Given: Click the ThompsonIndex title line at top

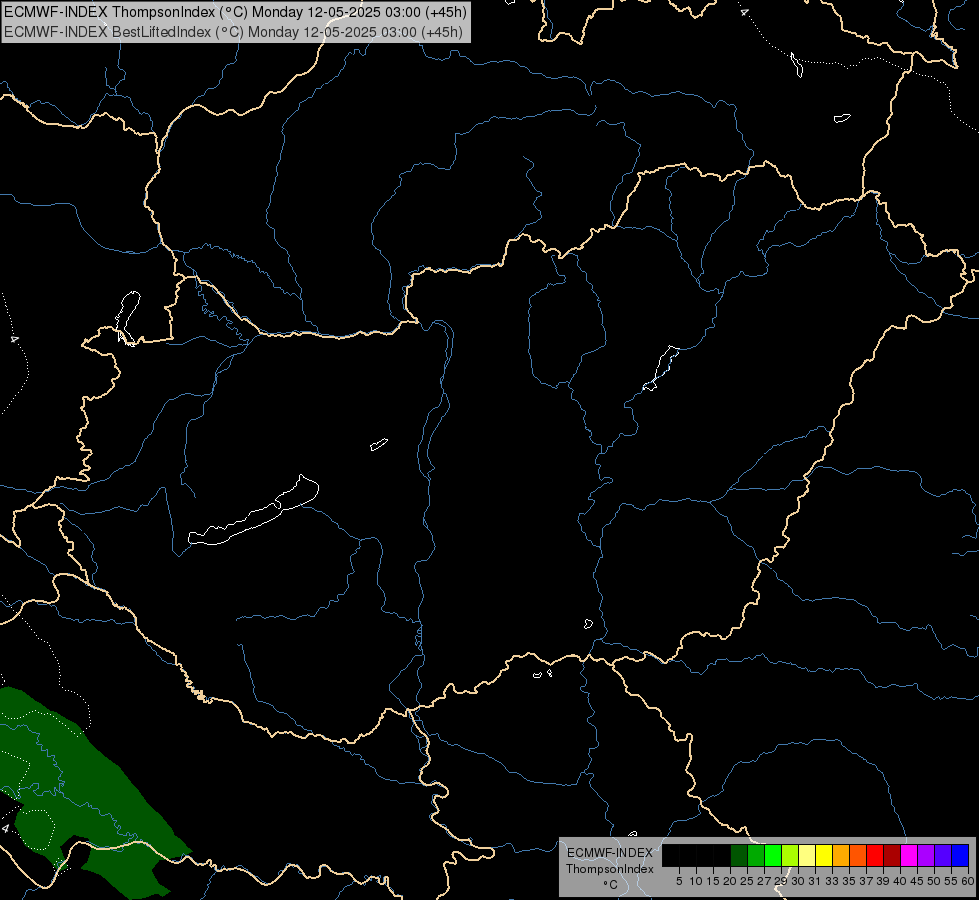Looking at the screenshot, I should tap(235, 12).
